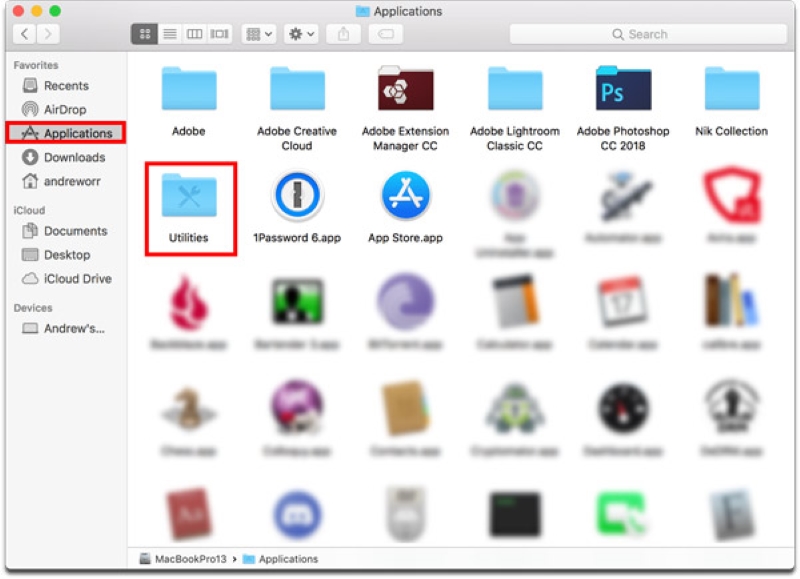Select the Calendar app icon
This screenshot has height=579, width=800.
coord(623,302)
